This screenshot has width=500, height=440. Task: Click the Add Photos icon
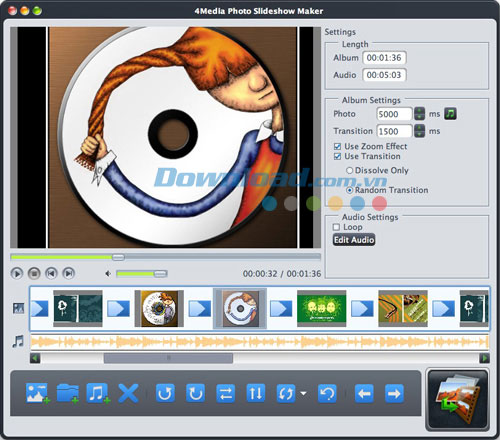click(38, 394)
